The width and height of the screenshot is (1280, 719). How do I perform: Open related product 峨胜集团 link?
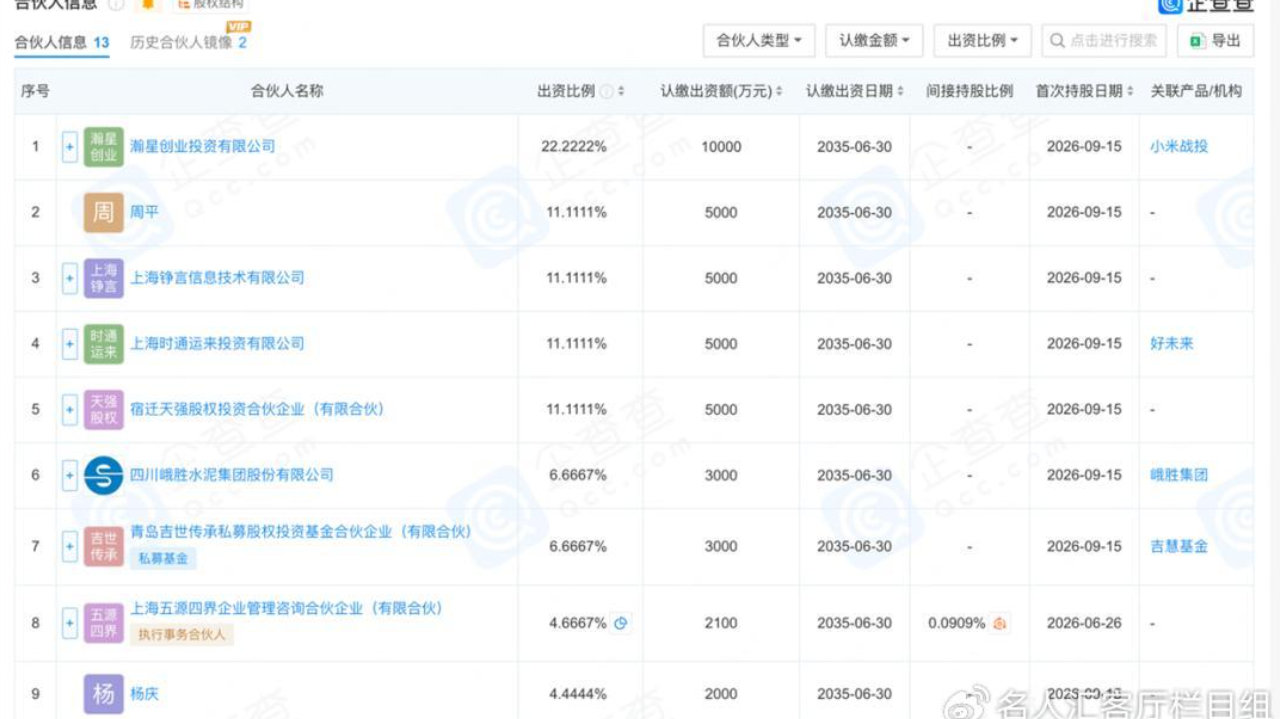coord(1179,475)
